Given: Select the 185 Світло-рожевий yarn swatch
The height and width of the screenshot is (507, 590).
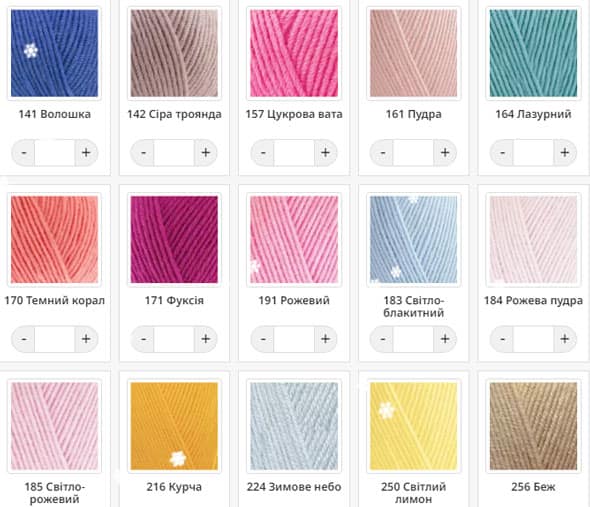Looking at the screenshot, I should (x=55, y=426).
